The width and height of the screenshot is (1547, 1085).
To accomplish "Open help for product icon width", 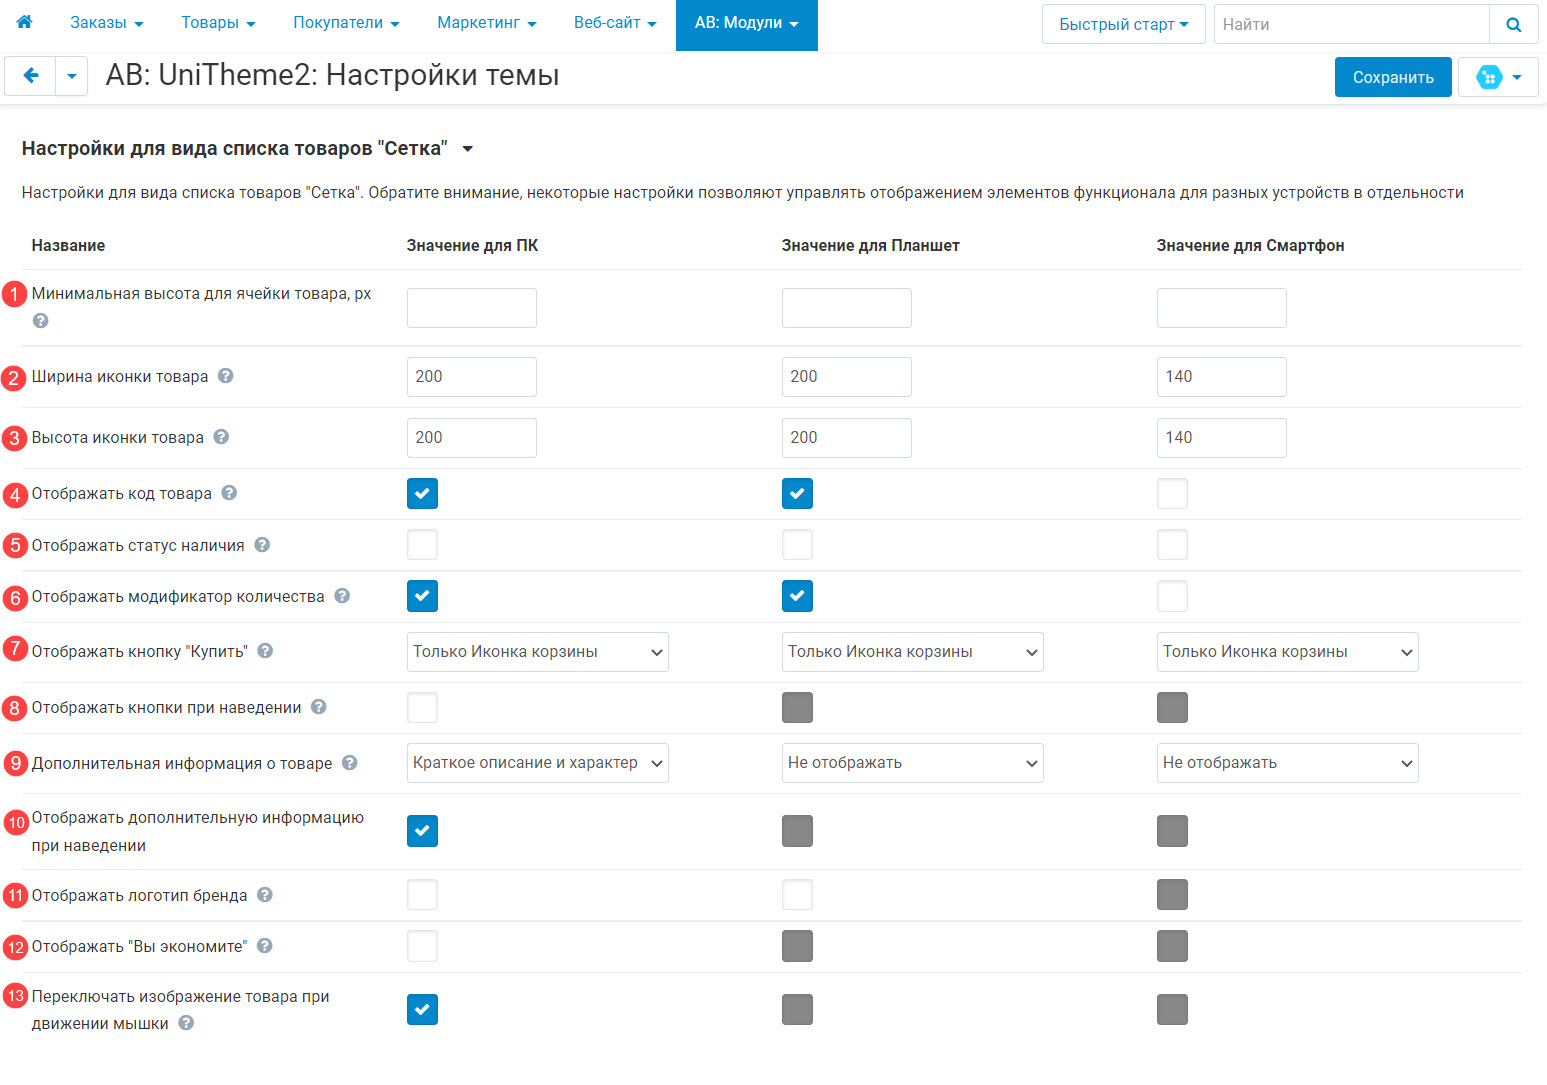I will tap(226, 376).
